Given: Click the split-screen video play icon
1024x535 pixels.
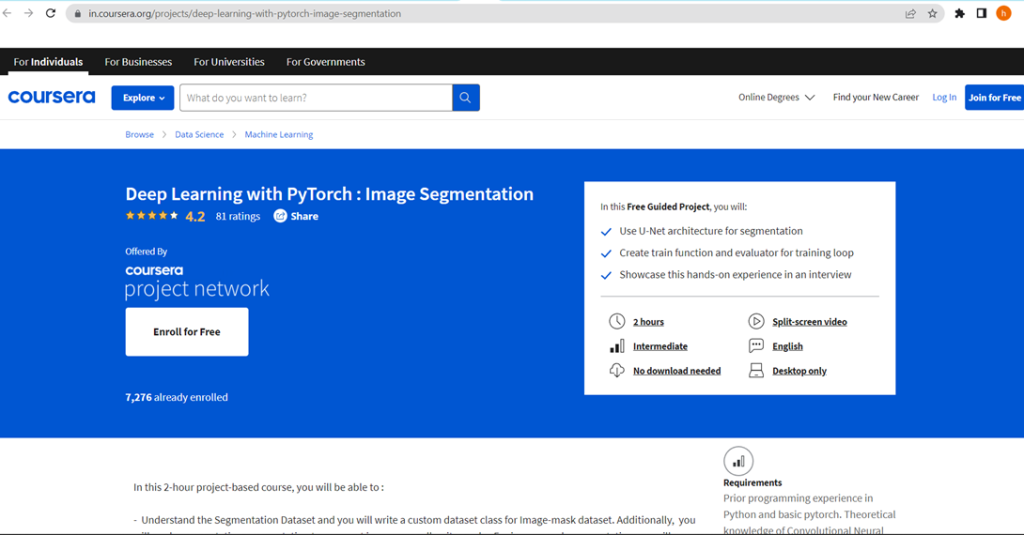Looking at the screenshot, I should [756, 321].
